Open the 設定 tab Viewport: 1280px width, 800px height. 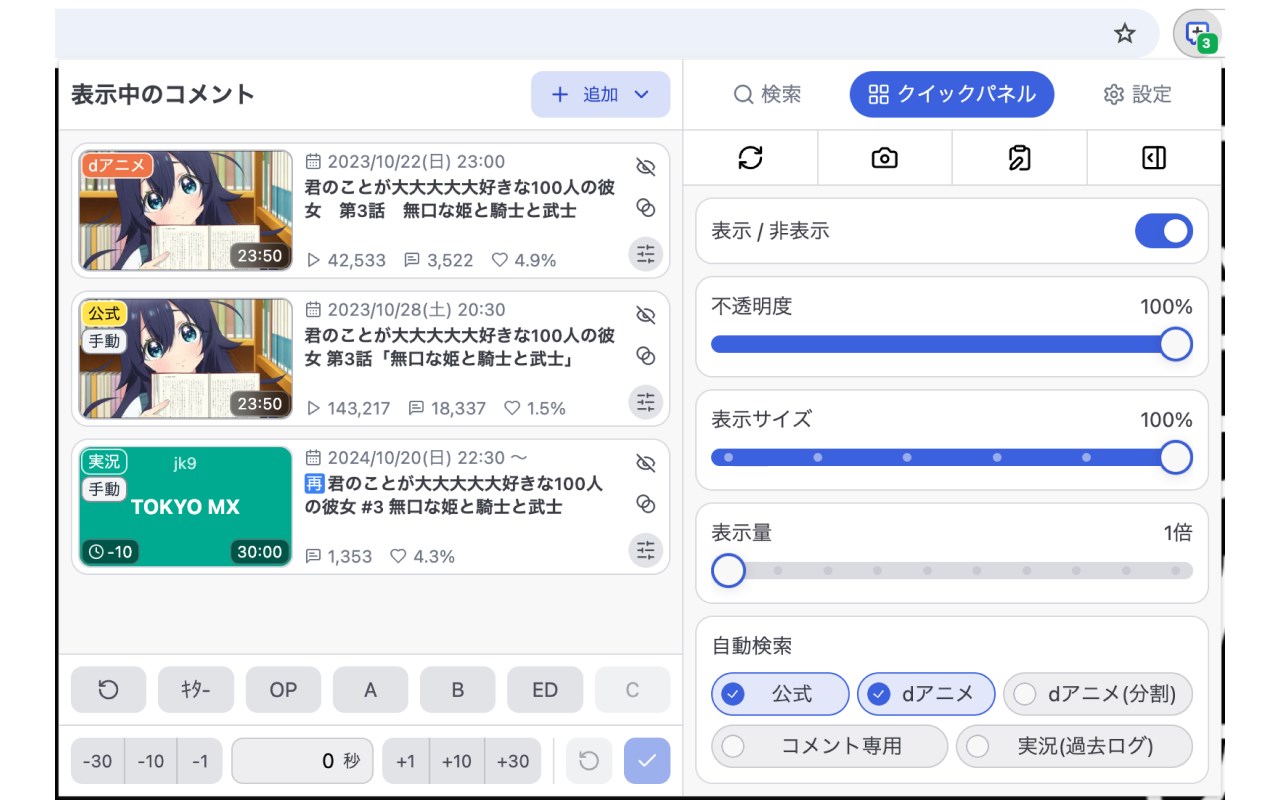click(x=1137, y=95)
